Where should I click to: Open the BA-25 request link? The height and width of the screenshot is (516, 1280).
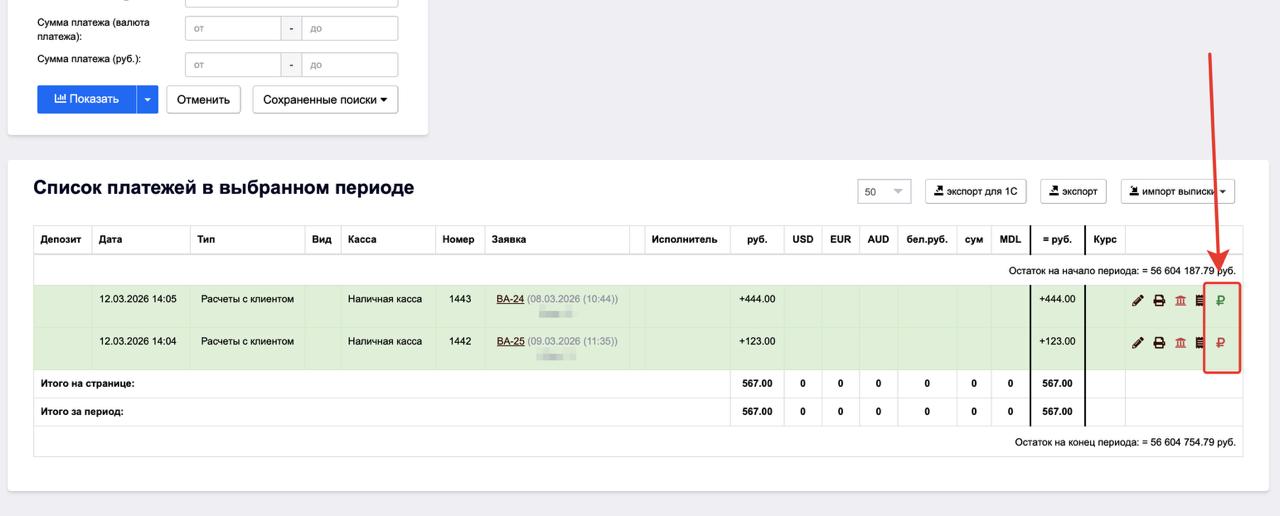coord(510,341)
